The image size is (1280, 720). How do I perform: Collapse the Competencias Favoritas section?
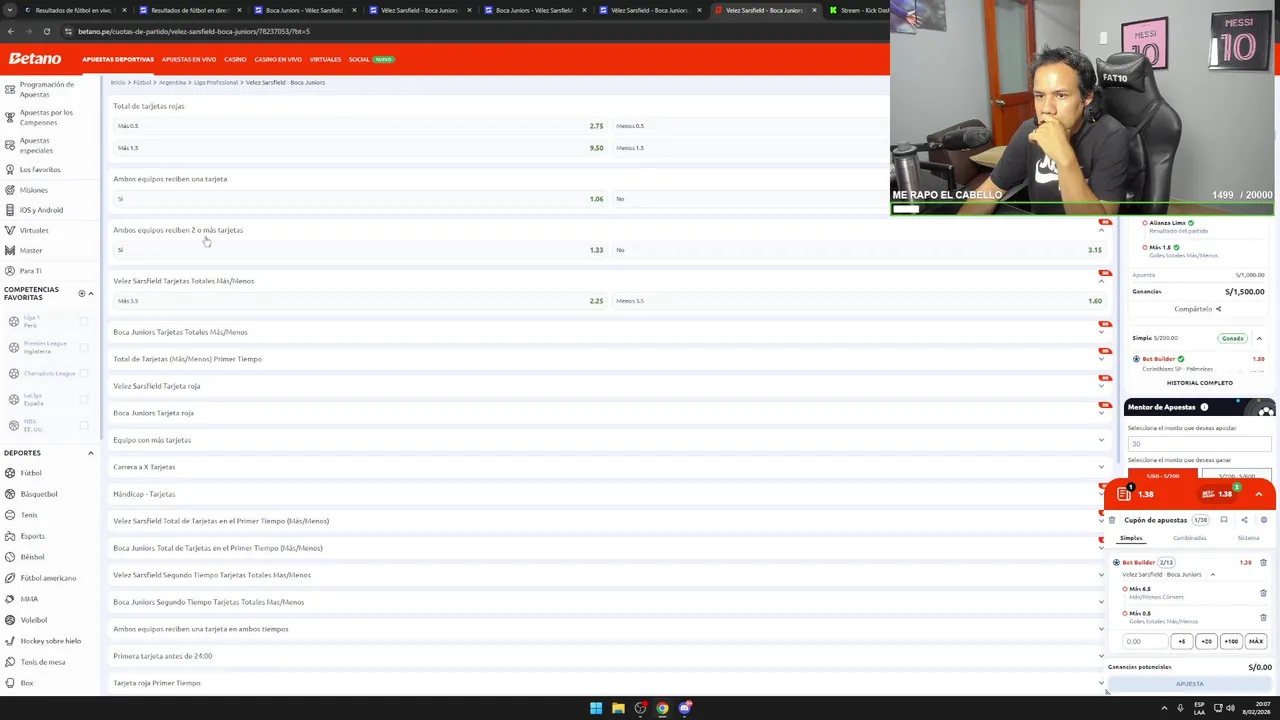click(91, 294)
